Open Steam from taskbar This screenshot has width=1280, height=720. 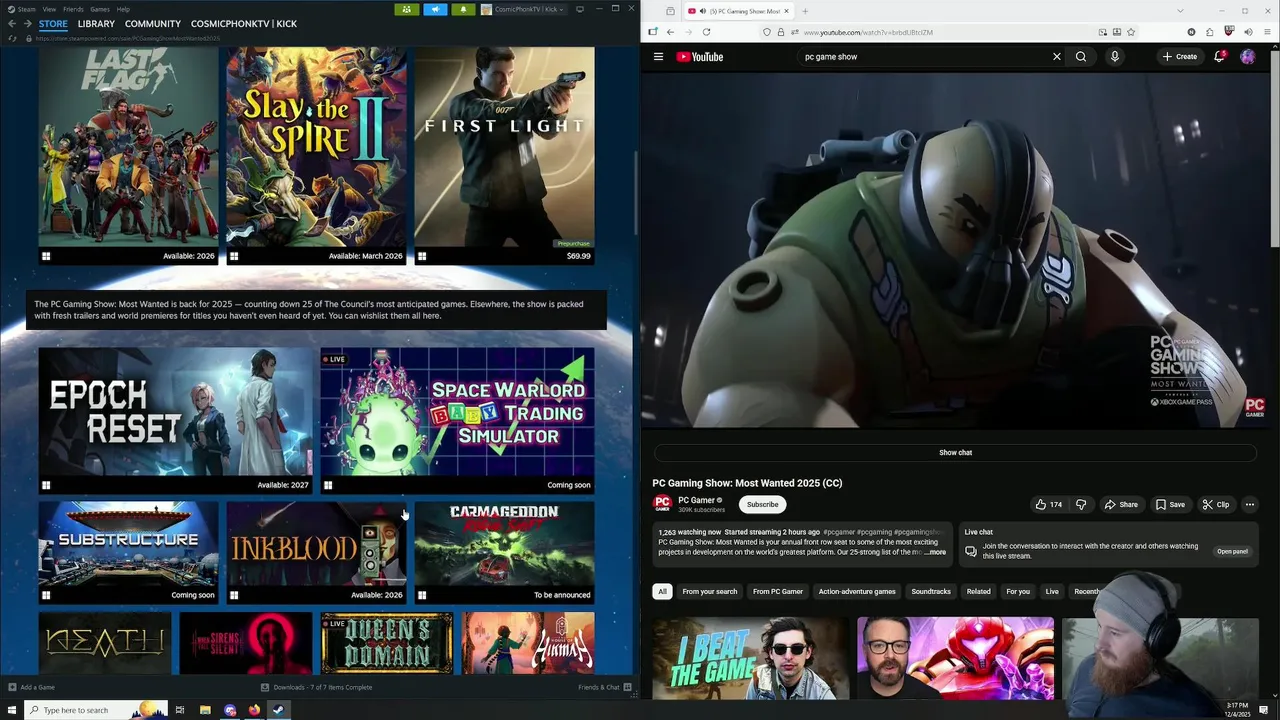[278, 710]
